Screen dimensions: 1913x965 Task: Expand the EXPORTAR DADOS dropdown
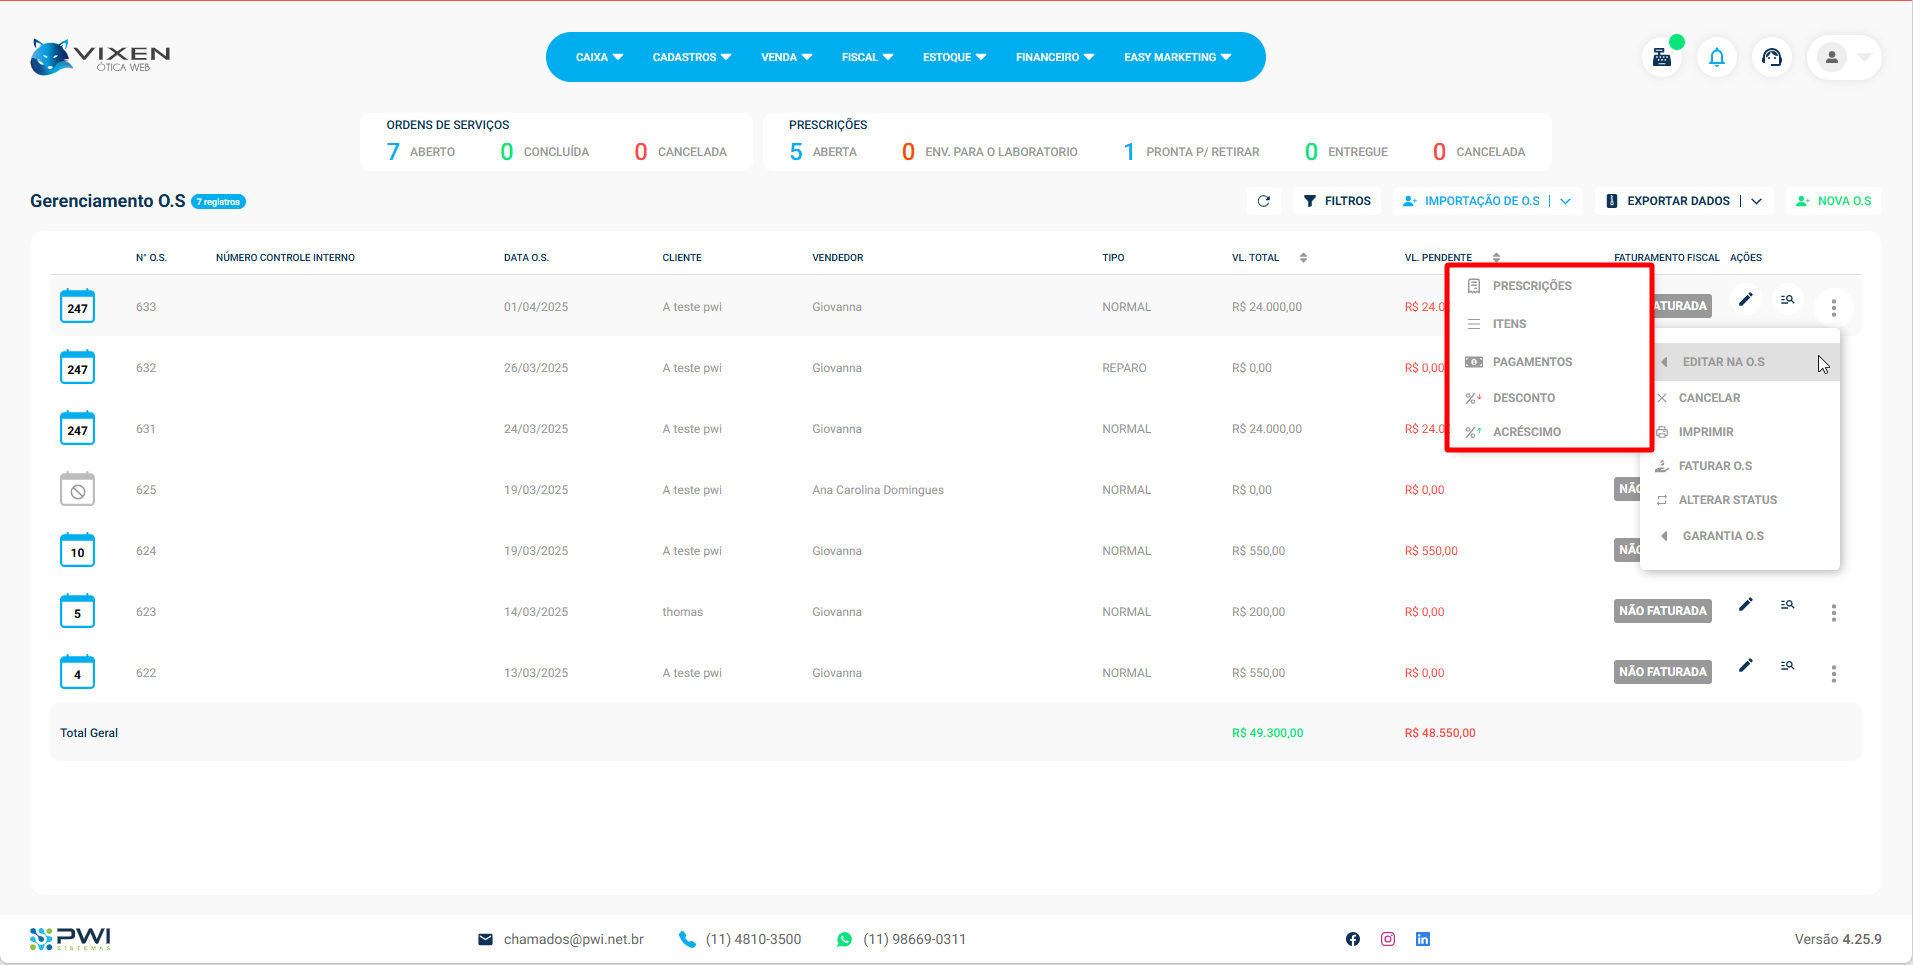click(1756, 201)
